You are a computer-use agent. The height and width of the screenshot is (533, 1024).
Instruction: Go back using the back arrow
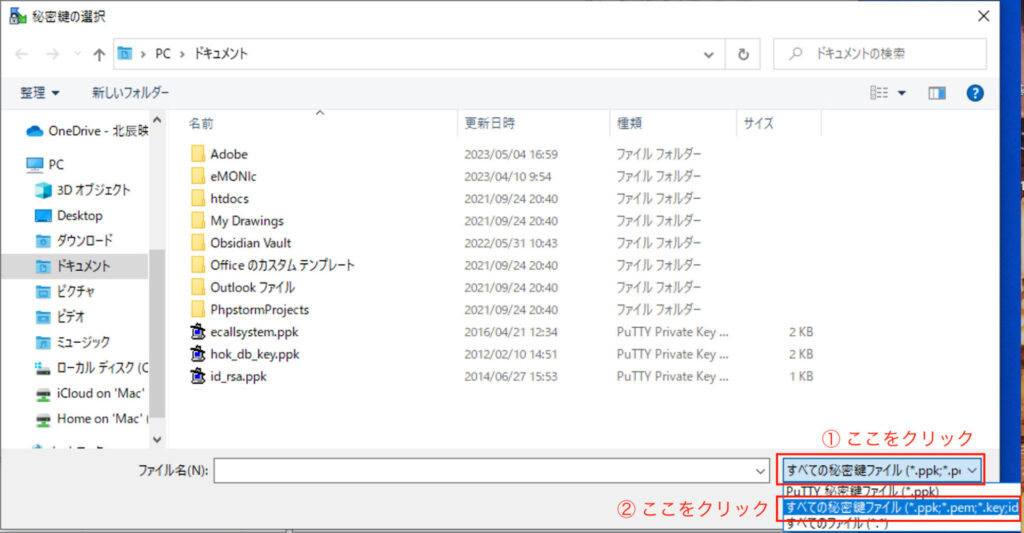22,54
